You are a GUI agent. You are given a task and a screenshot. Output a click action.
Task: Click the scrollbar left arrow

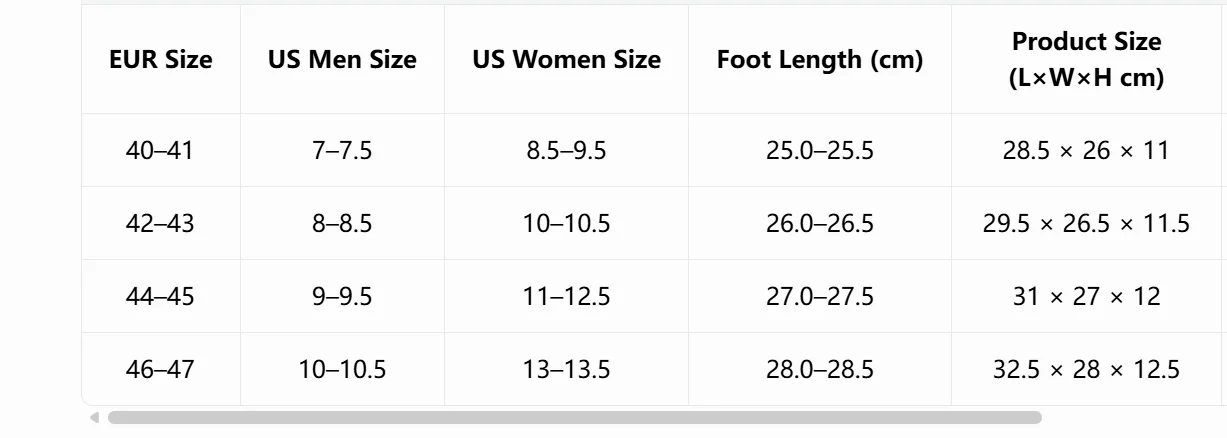pyautogui.click(x=94, y=418)
